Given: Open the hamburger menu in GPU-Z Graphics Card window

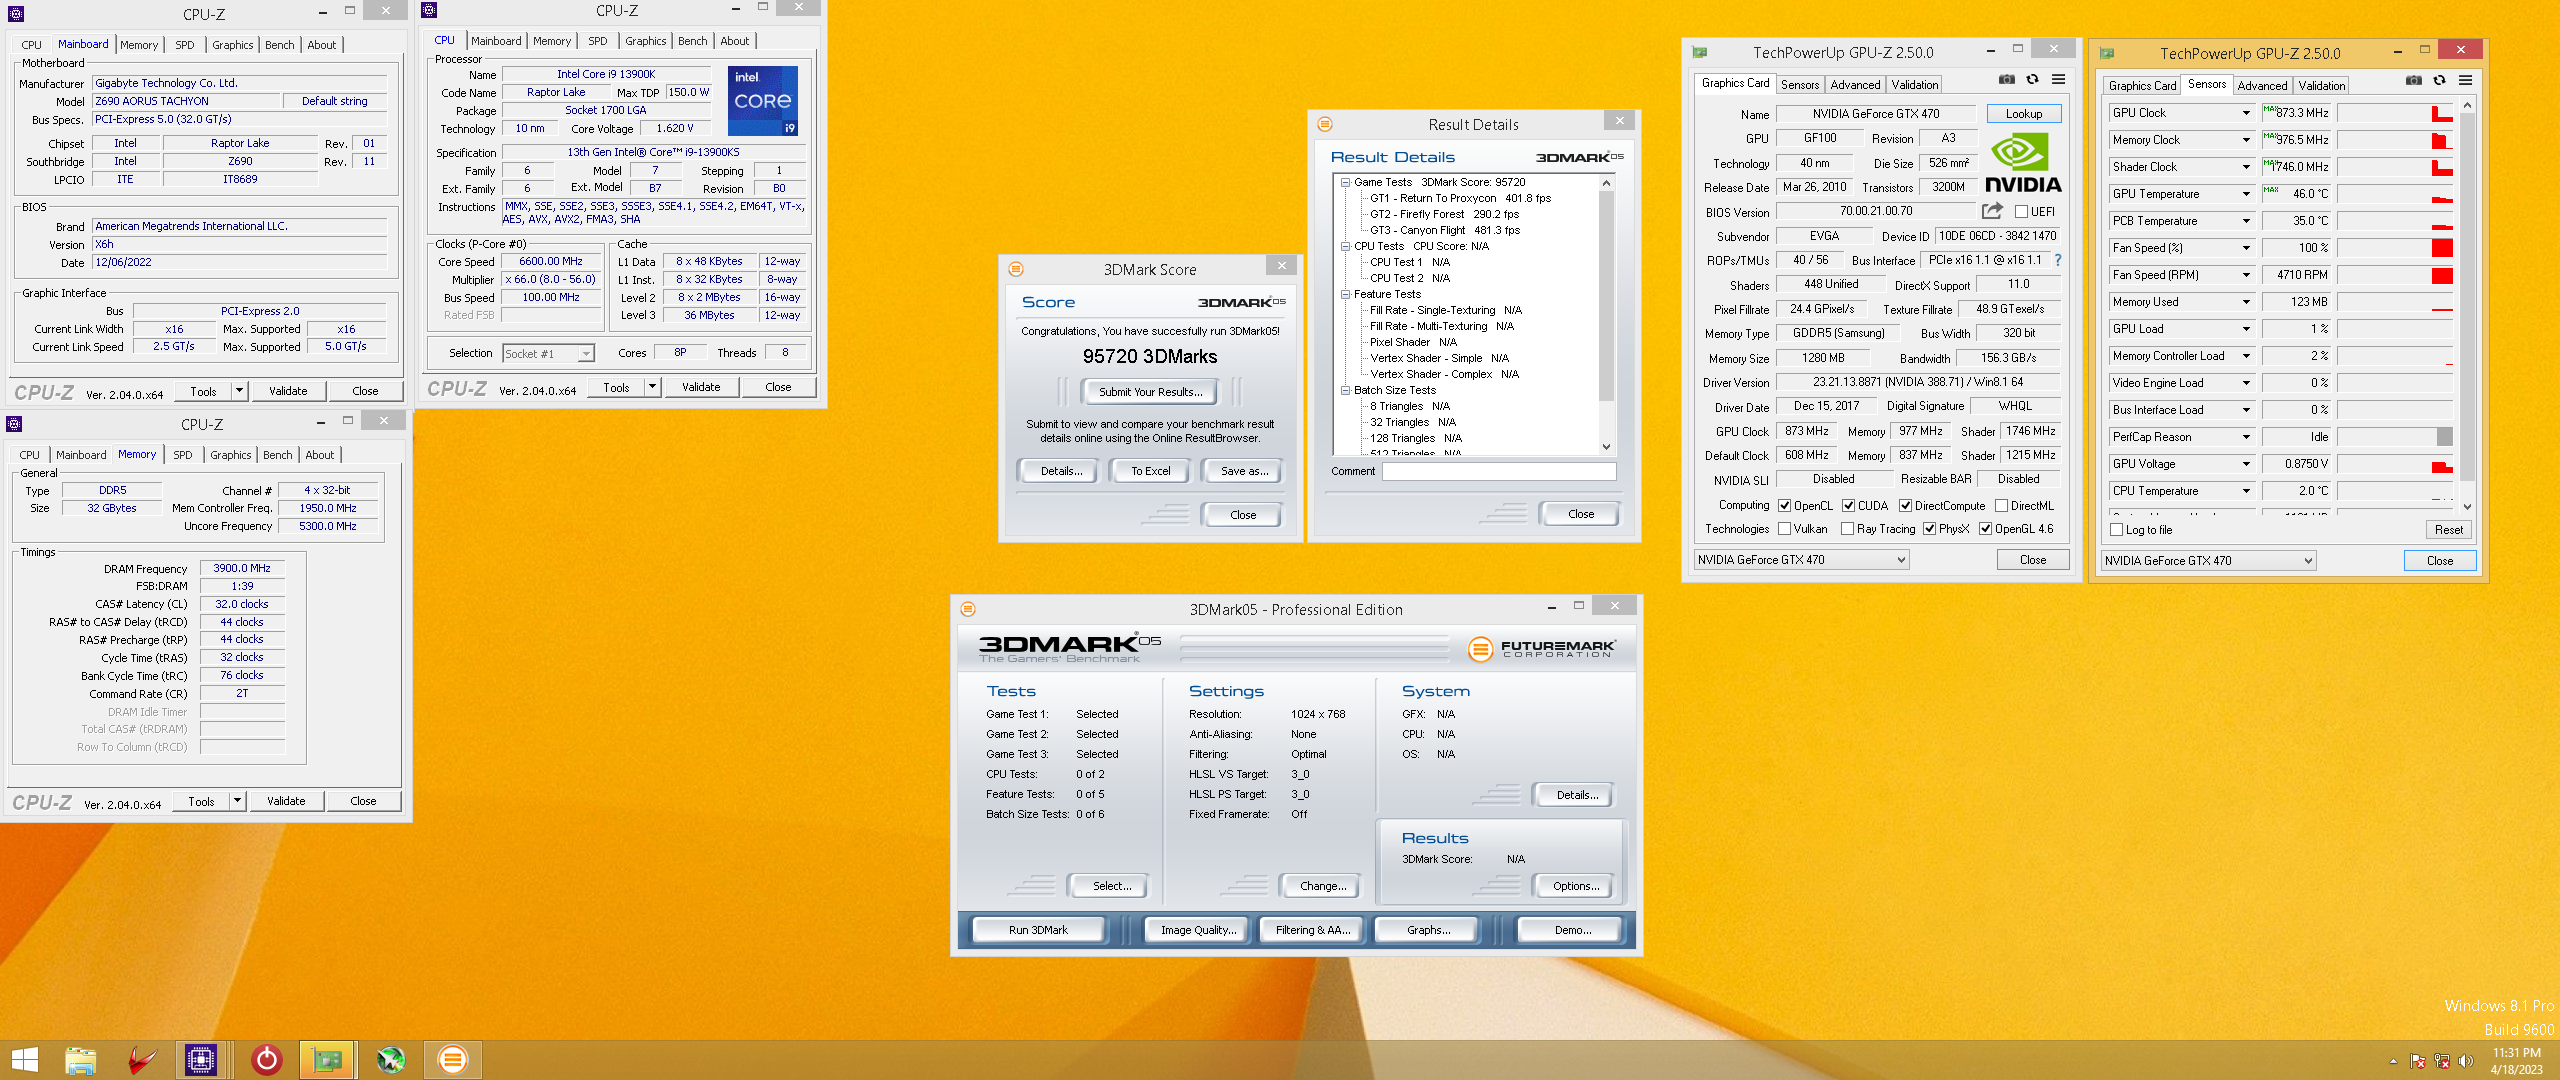Looking at the screenshot, I should 2058,80.
